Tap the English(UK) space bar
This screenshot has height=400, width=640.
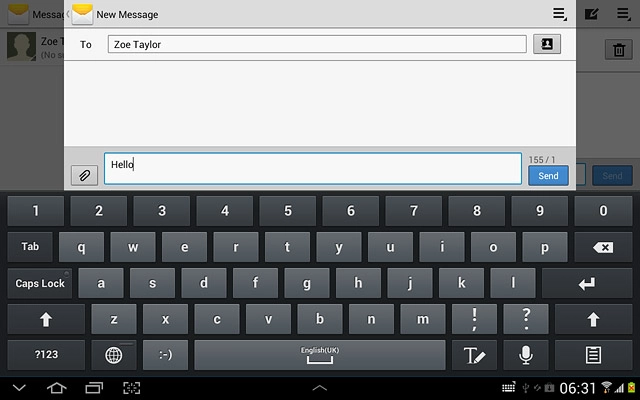(320, 355)
